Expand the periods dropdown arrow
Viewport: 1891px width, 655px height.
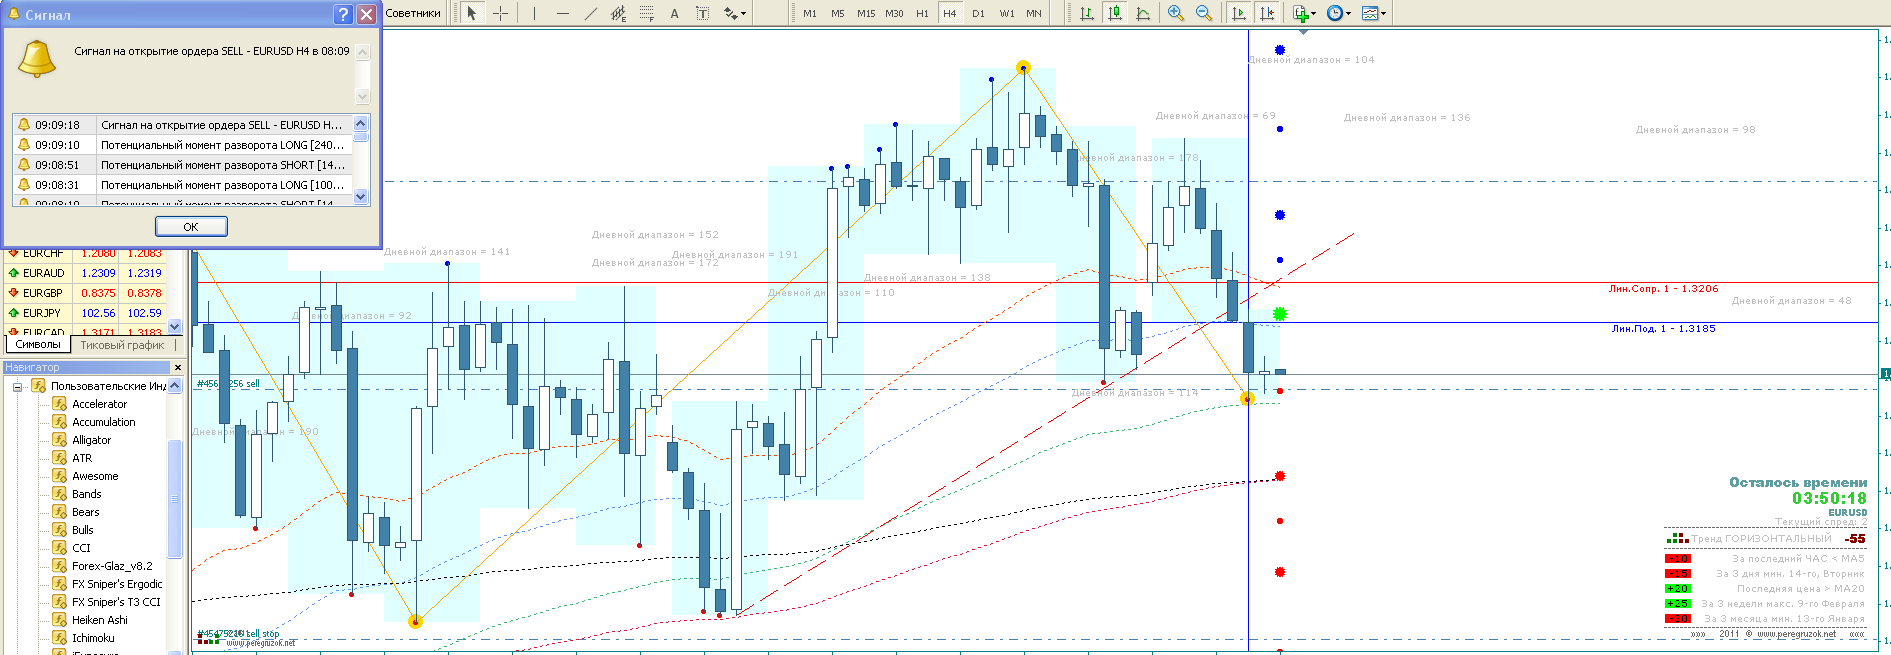1349,14
